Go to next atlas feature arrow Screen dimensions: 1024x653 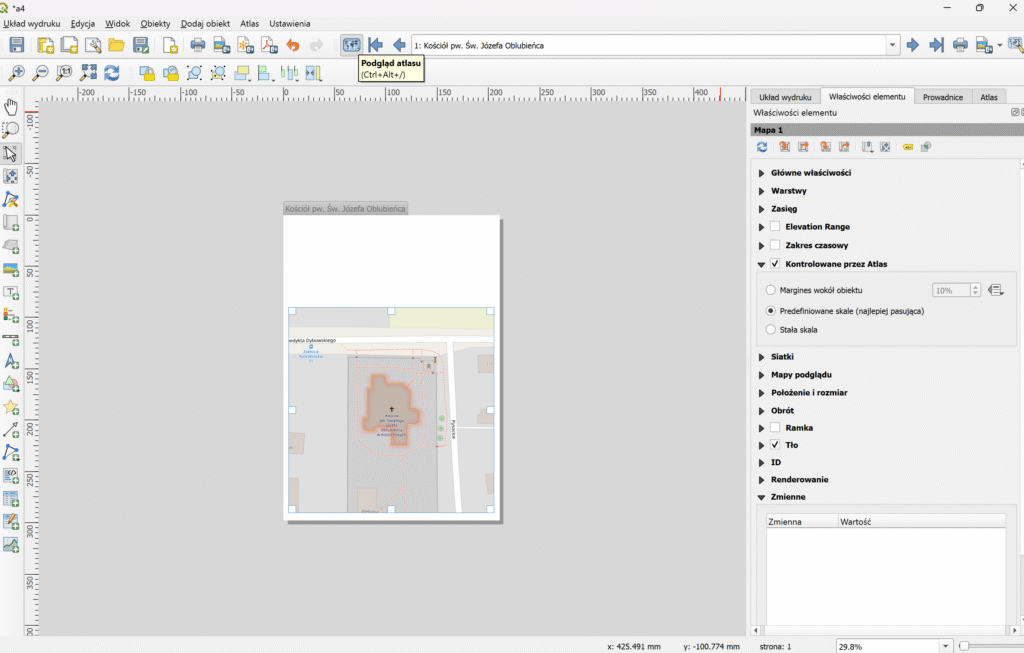[x=912, y=45]
